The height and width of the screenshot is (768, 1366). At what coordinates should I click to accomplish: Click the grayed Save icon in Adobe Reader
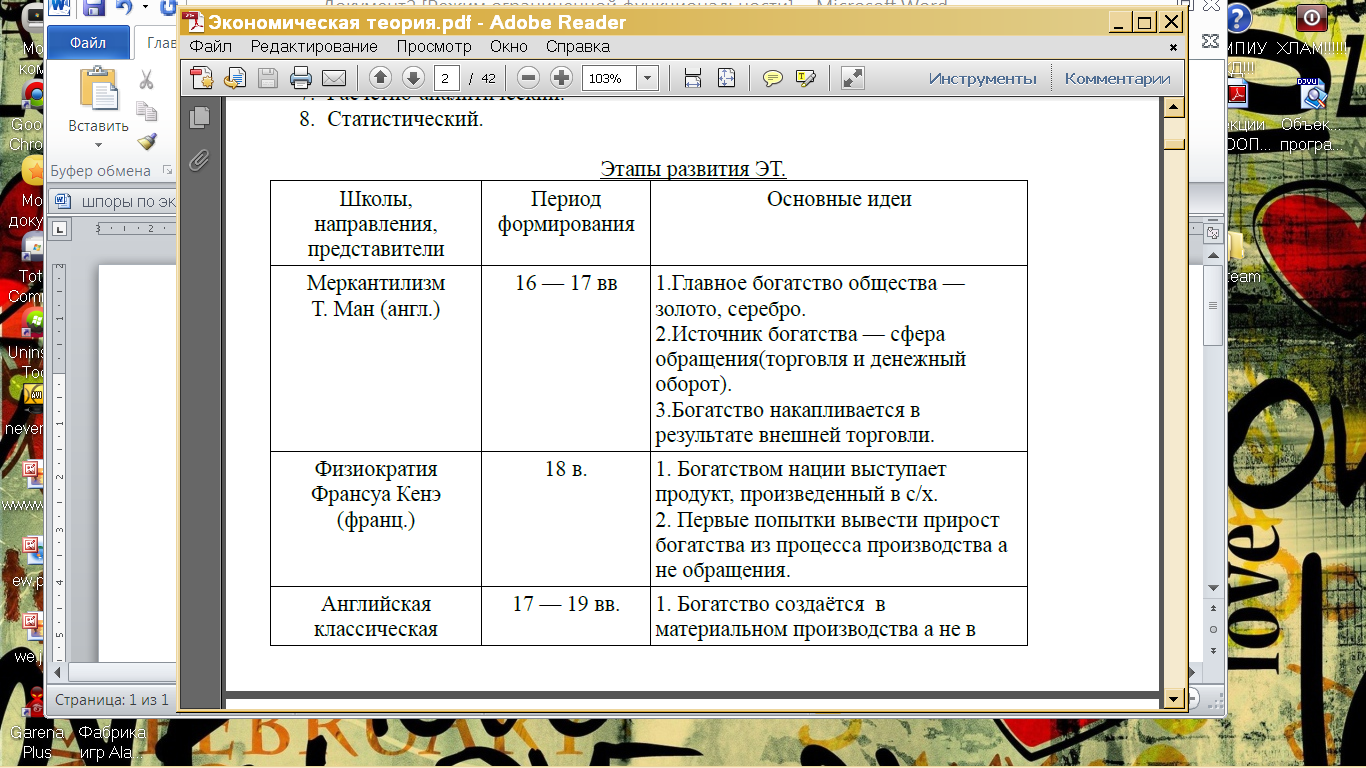(x=268, y=78)
